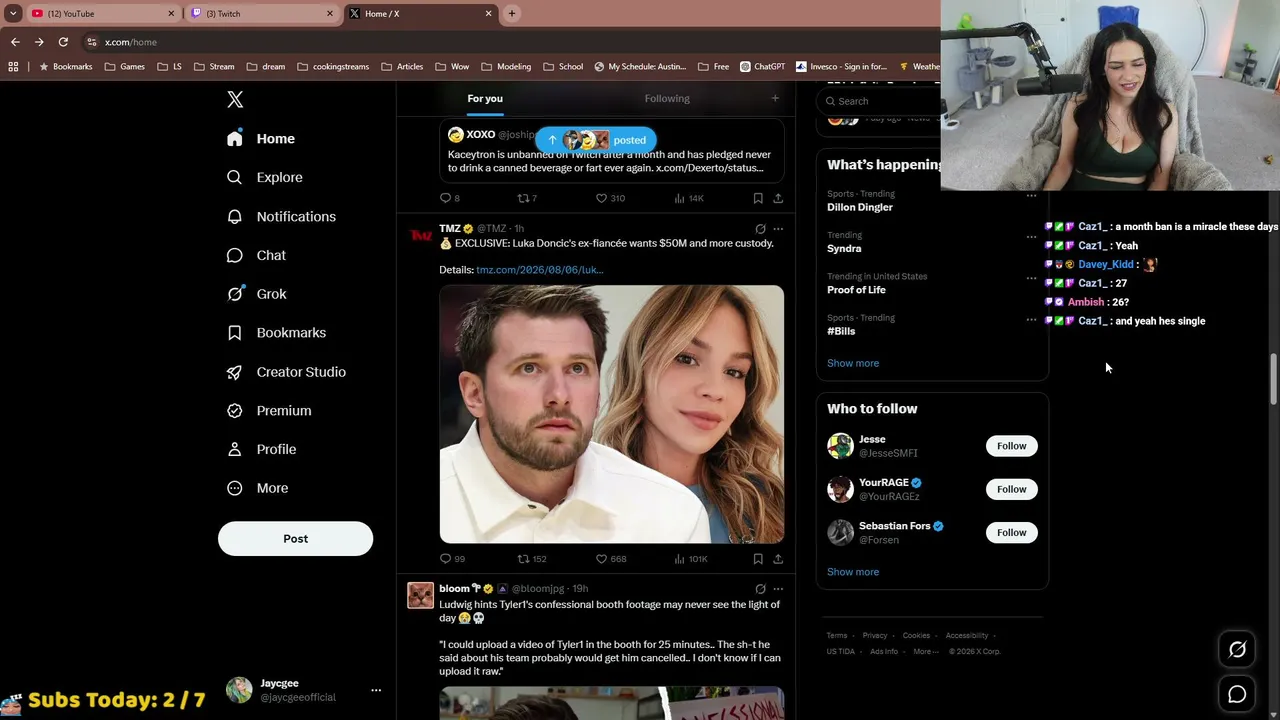Show more Who to follow suggestions

pyautogui.click(x=853, y=572)
